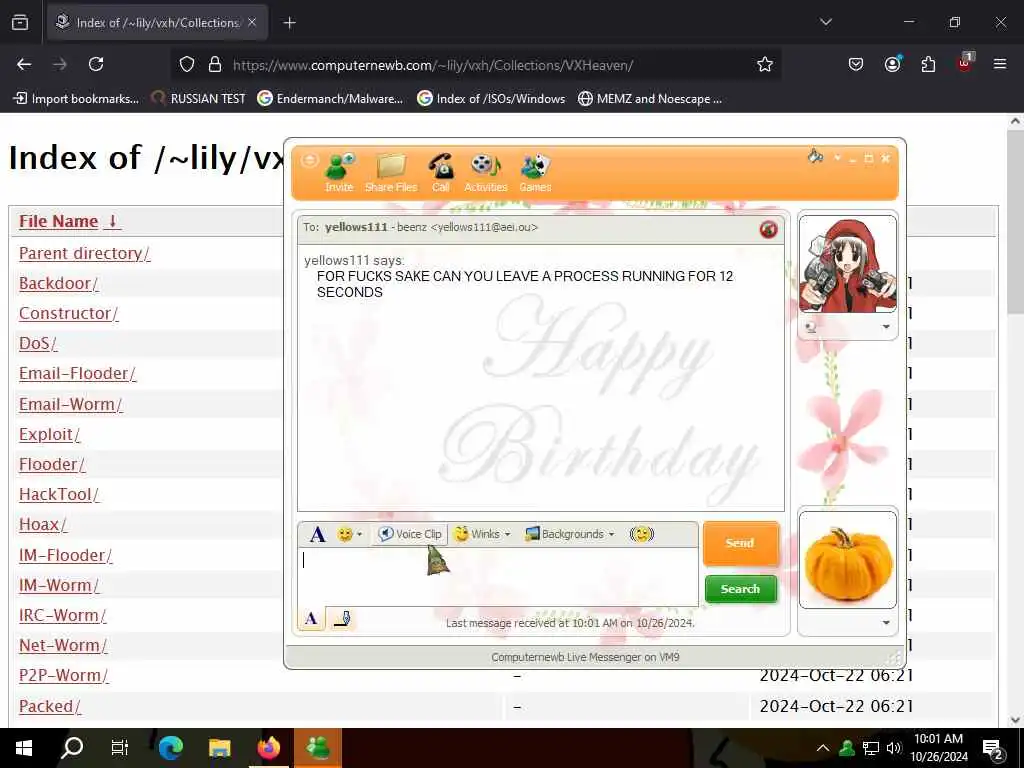Open the emoticon picker dropdown
The height and width of the screenshot is (768, 1024).
click(349, 534)
